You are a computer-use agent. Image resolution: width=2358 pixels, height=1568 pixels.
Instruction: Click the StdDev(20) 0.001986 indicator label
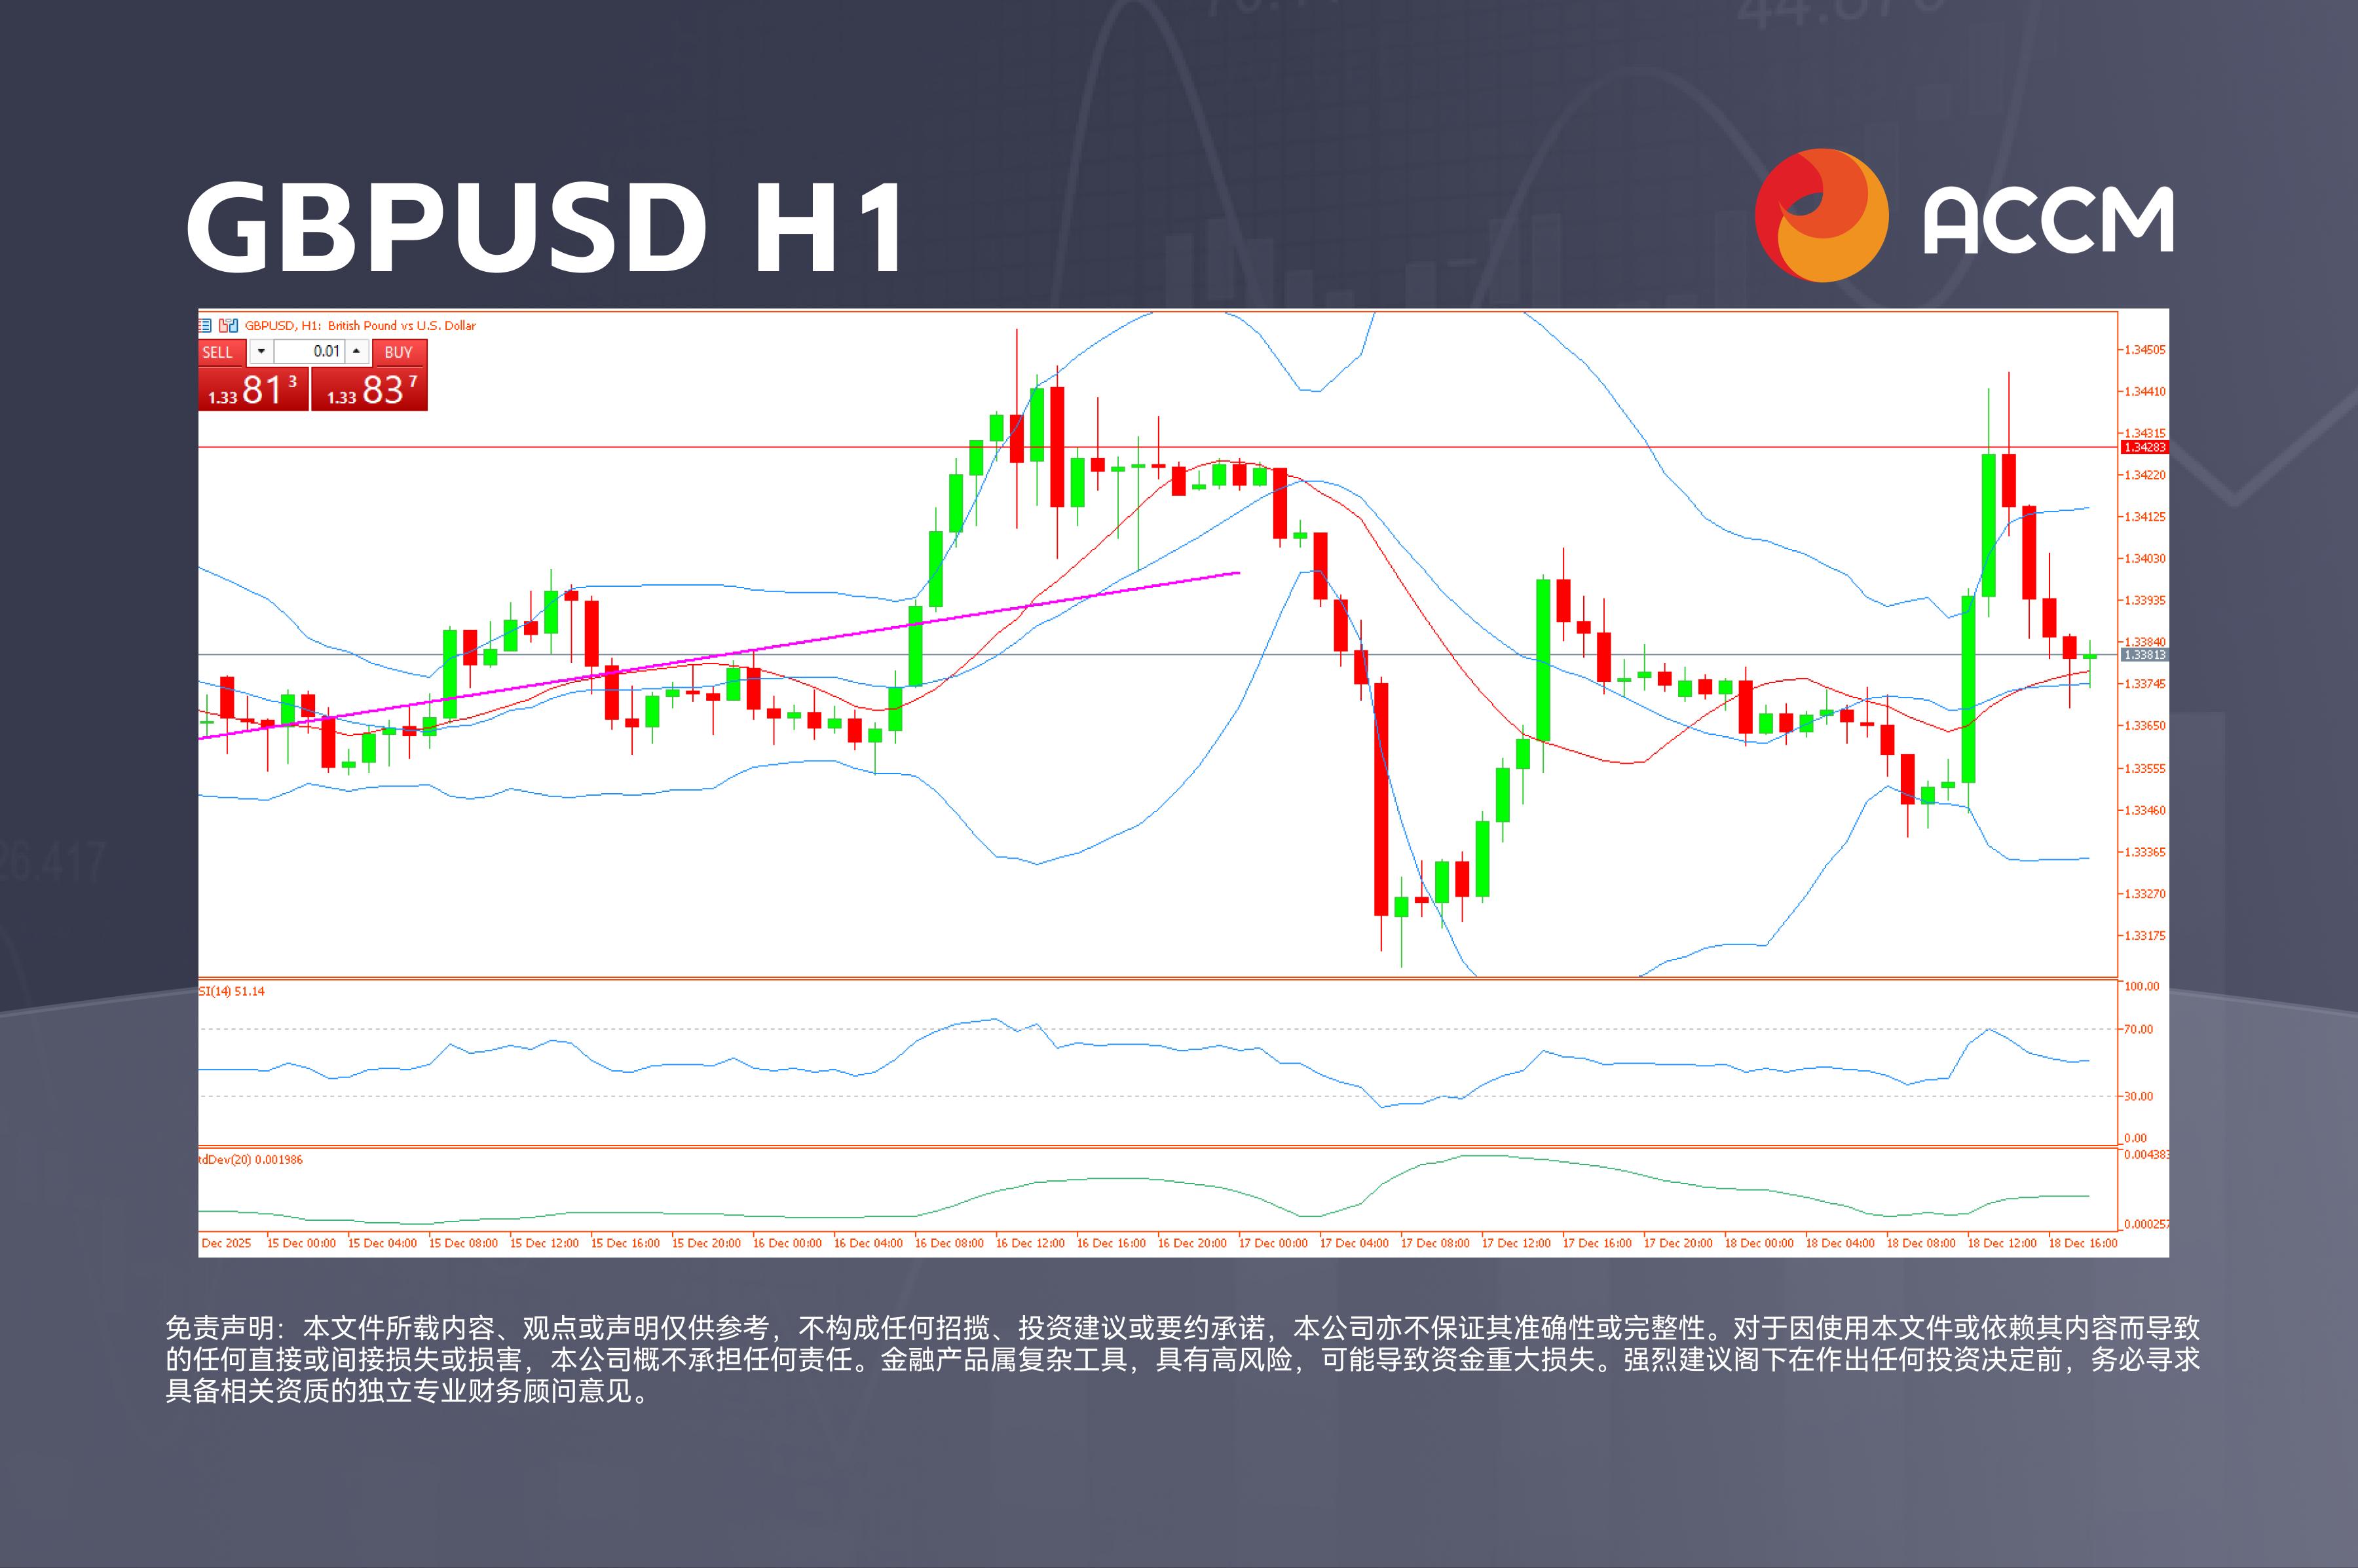tap(250, 1159)
